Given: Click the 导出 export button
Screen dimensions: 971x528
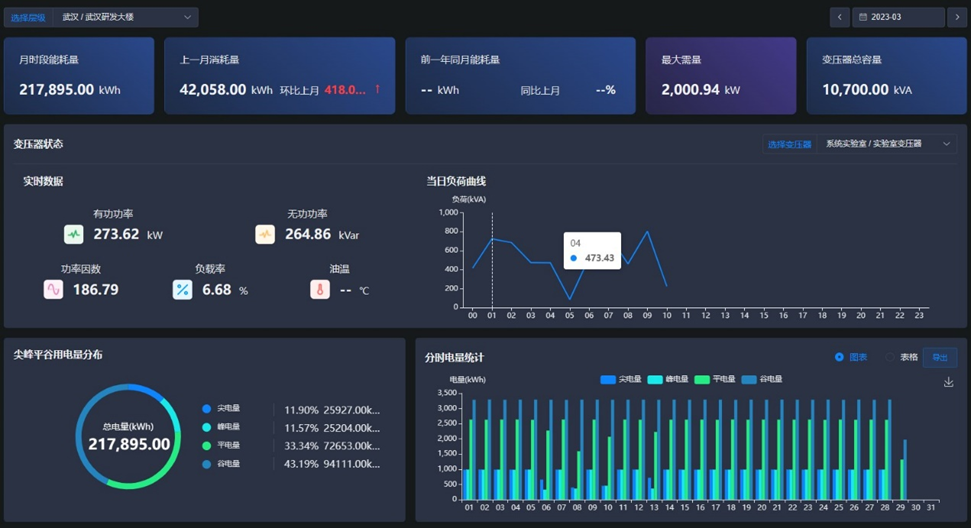Looking at the screenshot, I should (939, 357).
